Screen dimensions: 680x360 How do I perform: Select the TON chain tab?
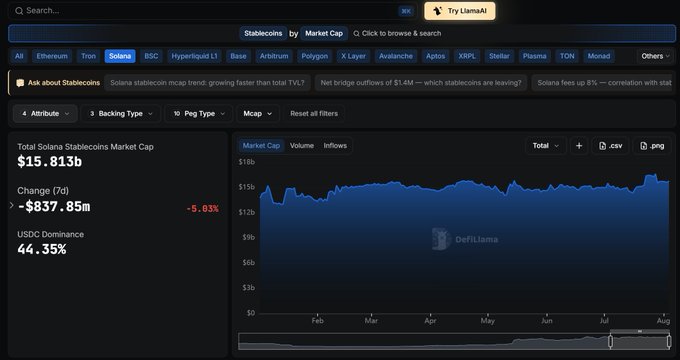coord(567,56)
